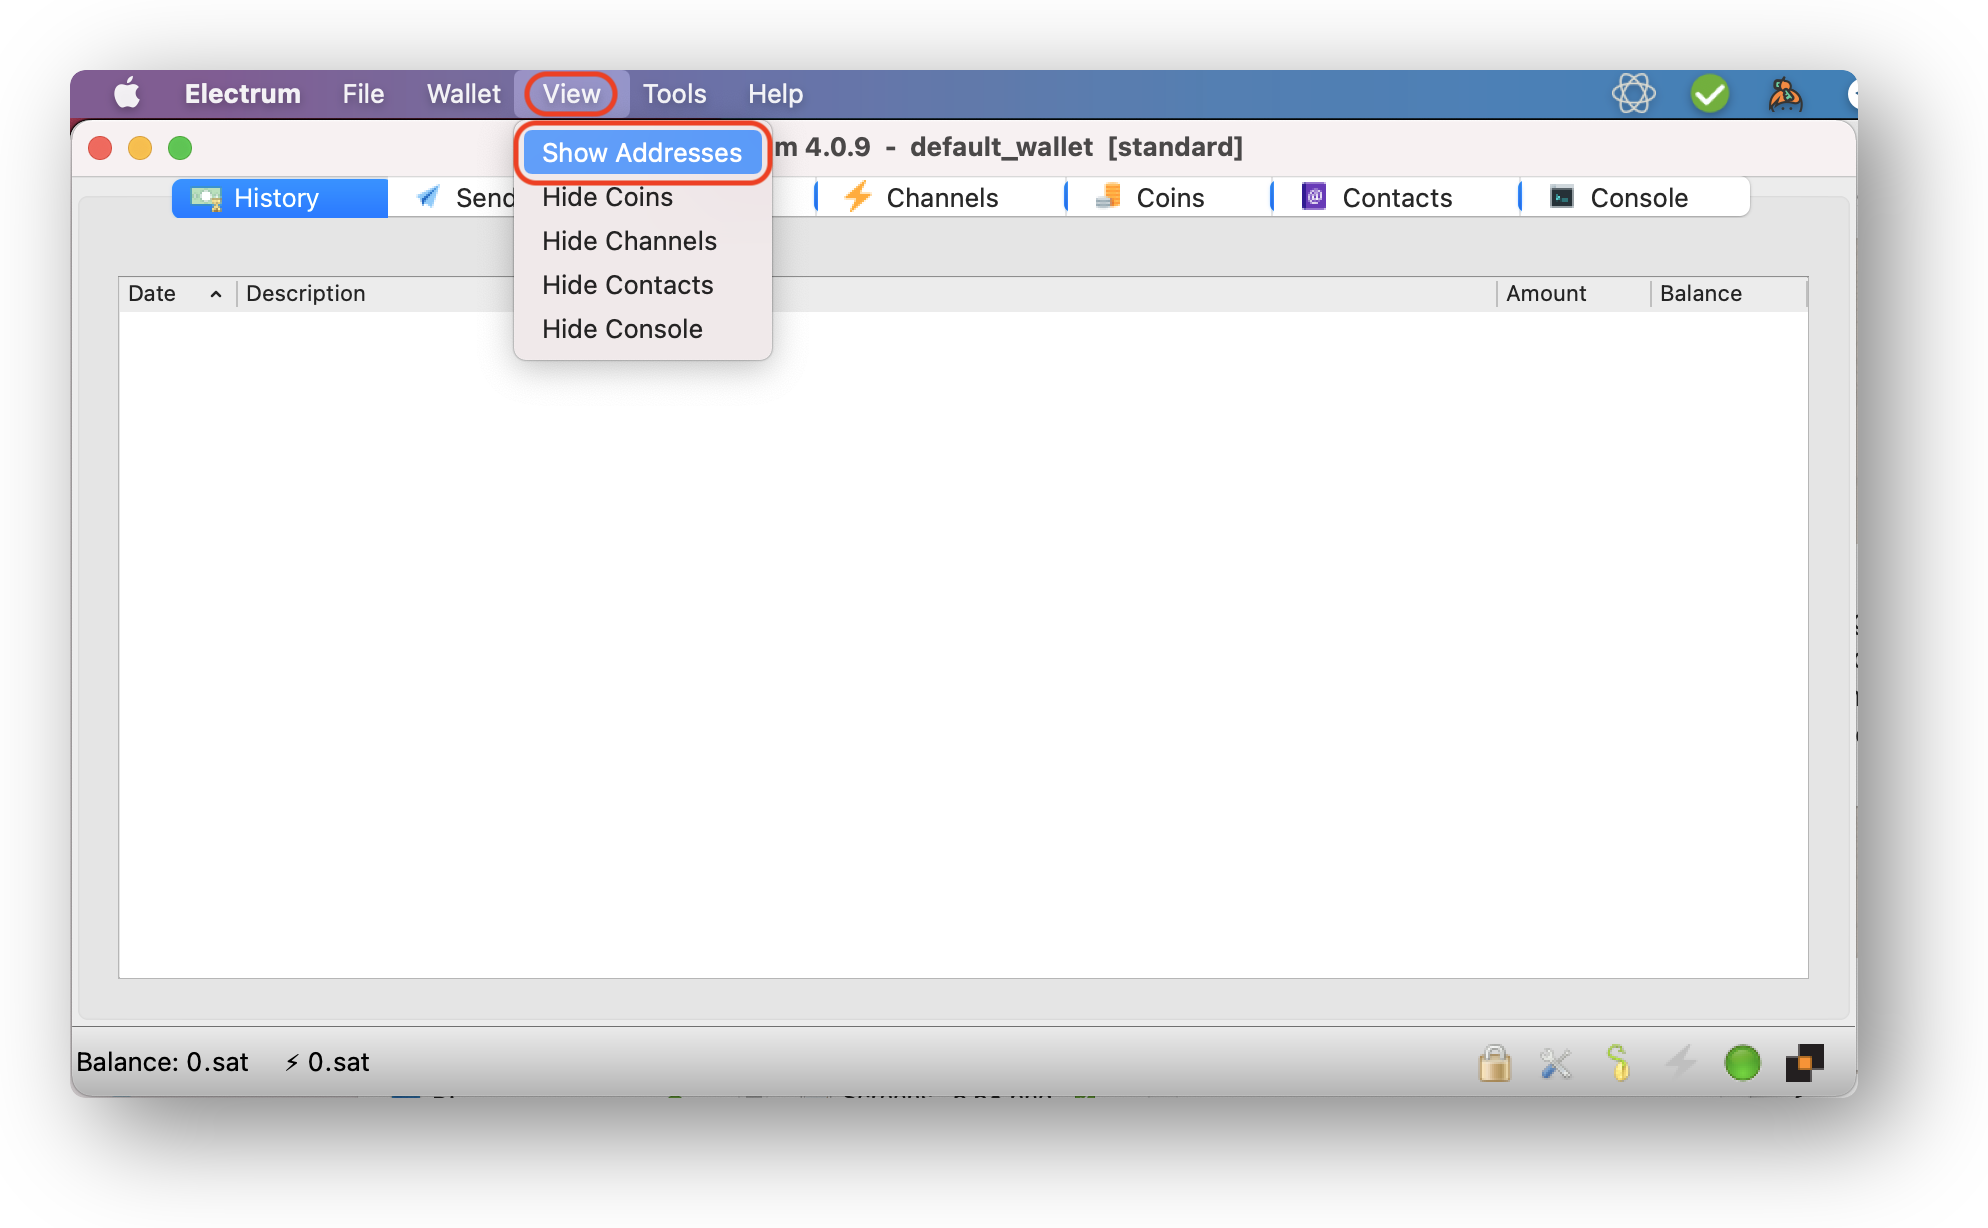Open preferences via tools icon
The image size is (1988, 1228).
pyautogui.click(x=1556, y=1063)
